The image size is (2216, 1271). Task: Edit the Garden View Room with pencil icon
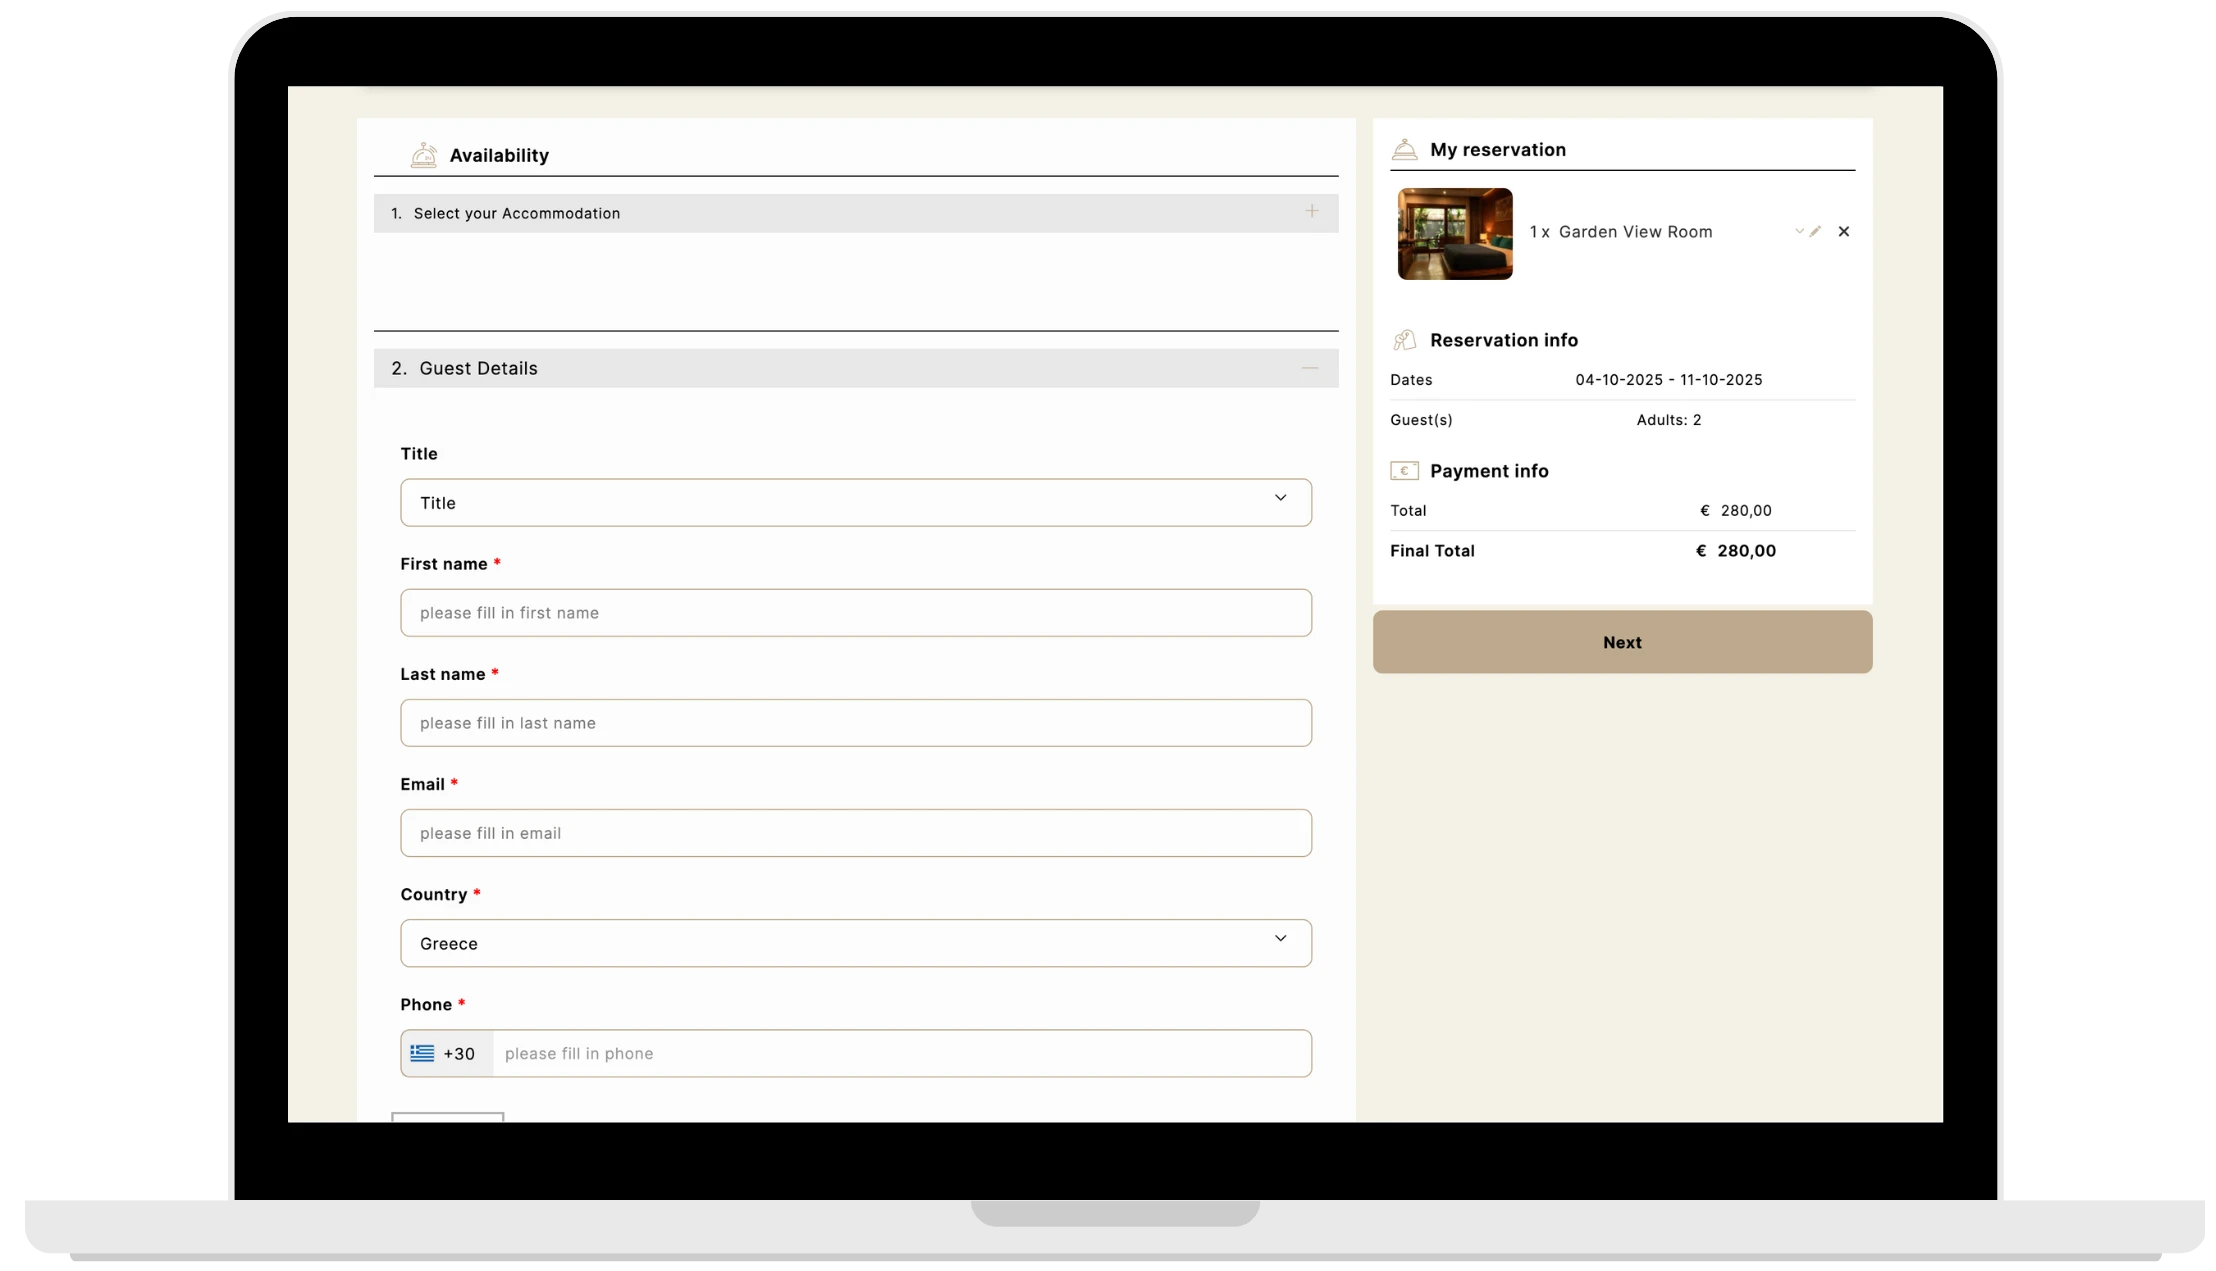[x=1815, y=232]
